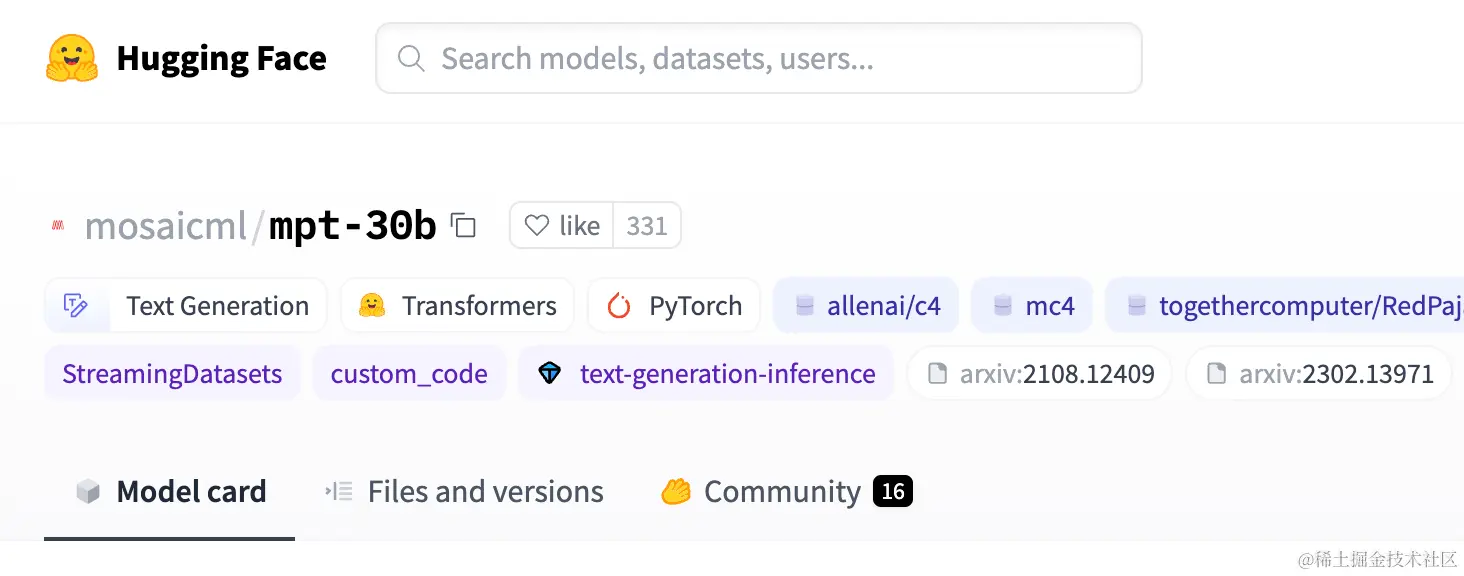Click the heart like icon
The image size is (1464, 576).
pos(537,226)
